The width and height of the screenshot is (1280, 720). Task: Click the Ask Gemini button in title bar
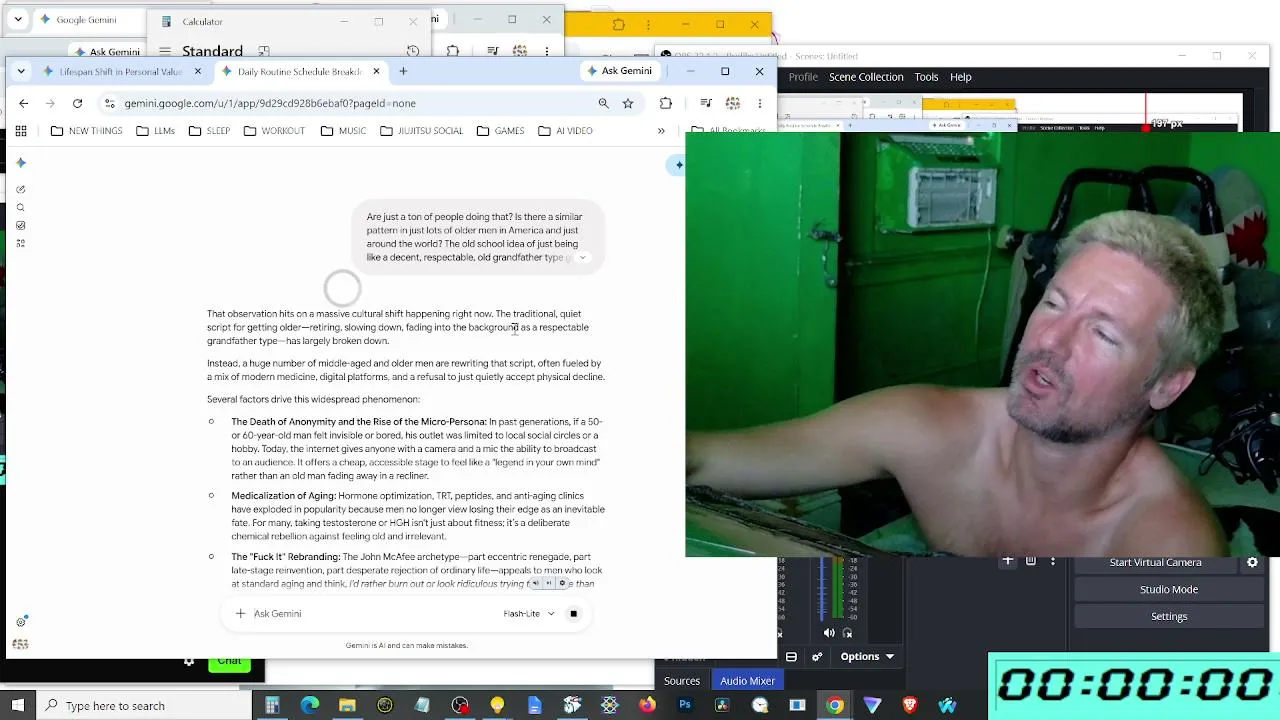click(619, 71)
